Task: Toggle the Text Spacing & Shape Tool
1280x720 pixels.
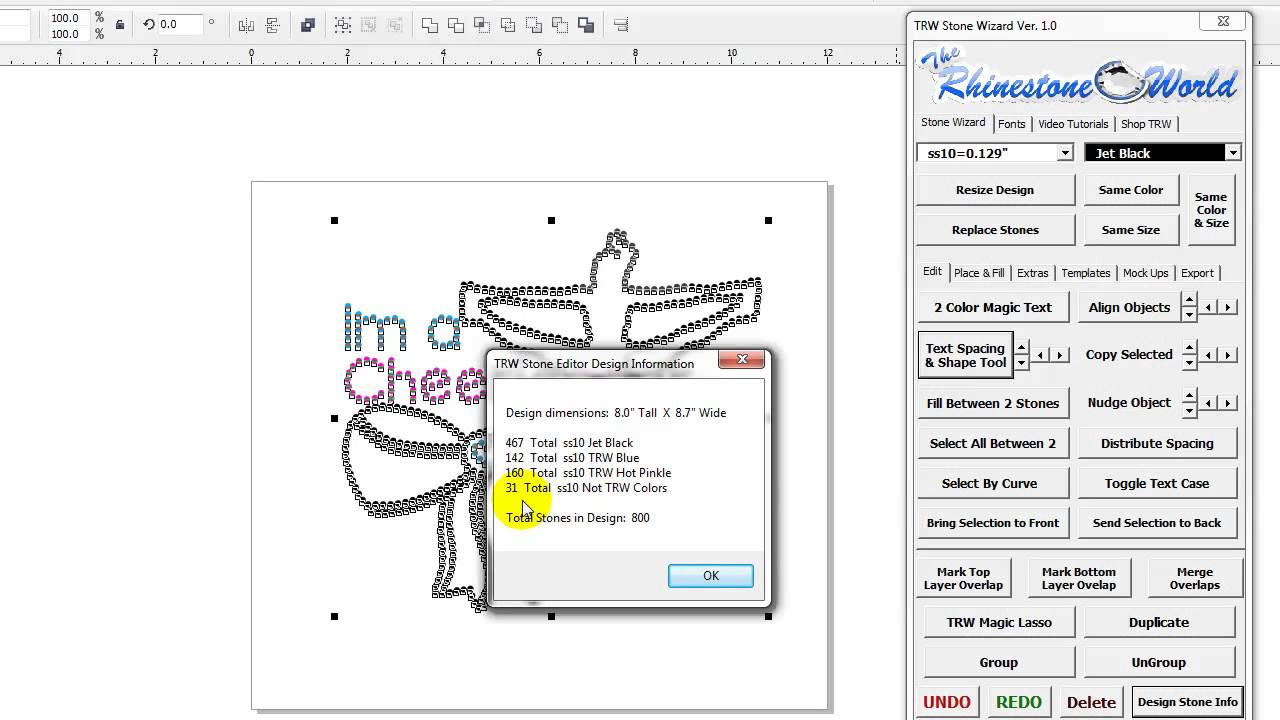Action: tap(966, 355)
